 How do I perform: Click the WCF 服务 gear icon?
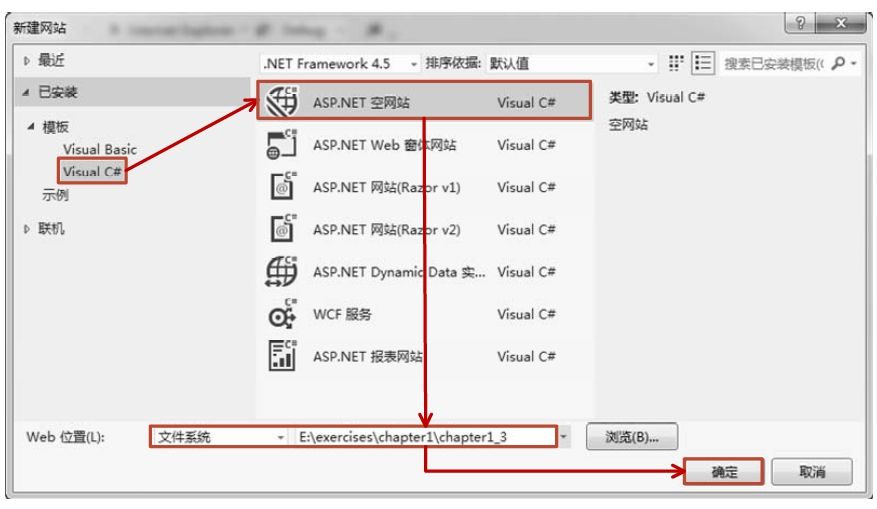(x=282, y=314)
